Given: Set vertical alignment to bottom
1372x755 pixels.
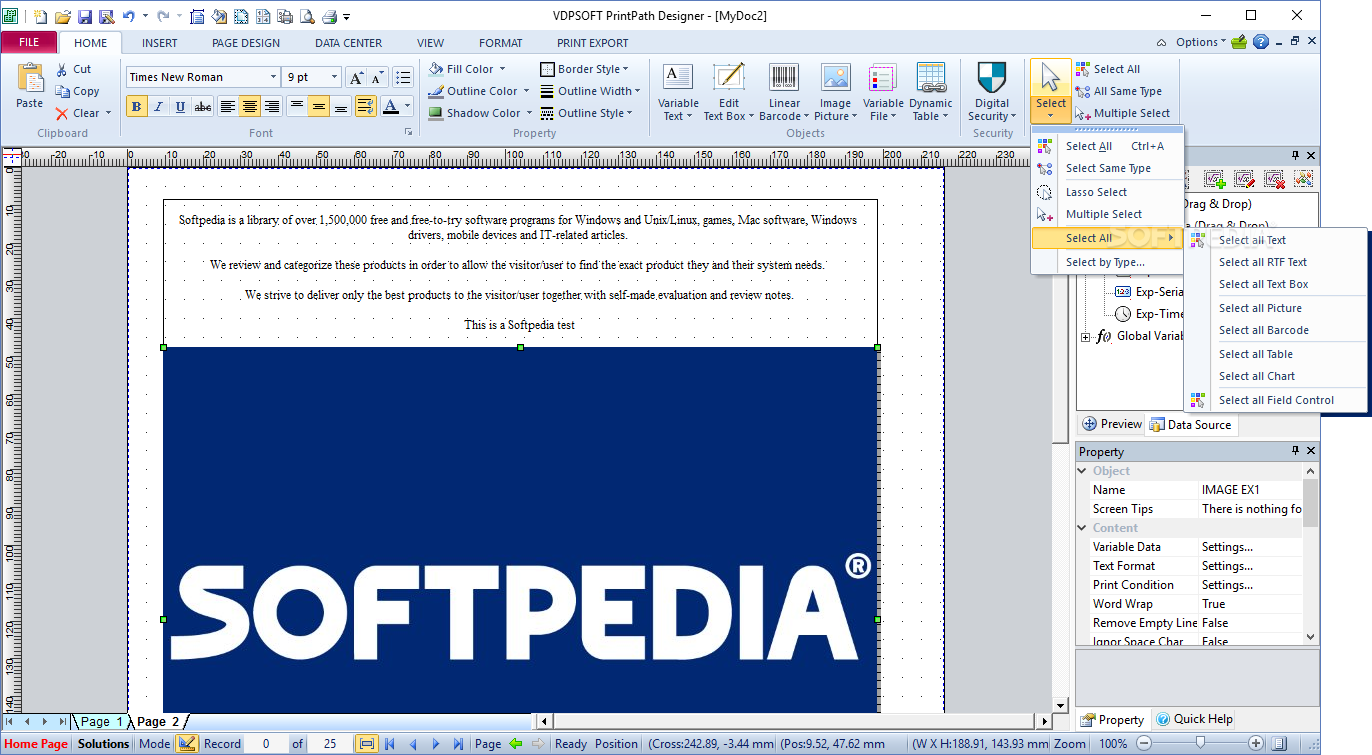Looking at the screenshot, I should pos(341,107).
